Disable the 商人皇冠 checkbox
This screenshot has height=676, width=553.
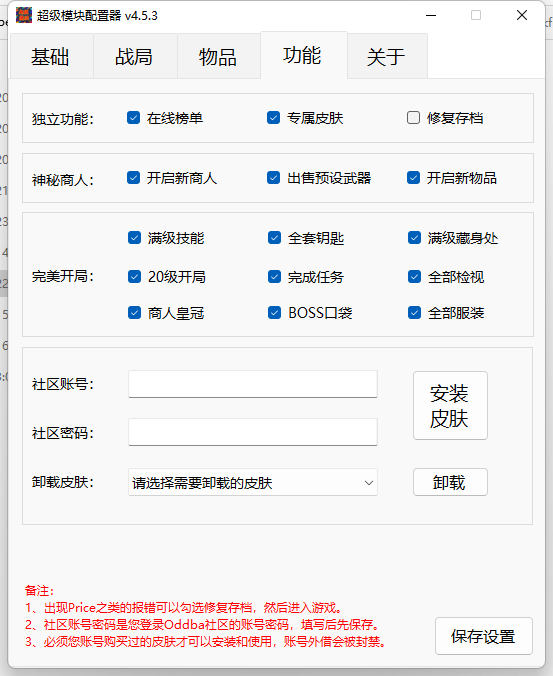pyautogui.click(x=134, y=313)
